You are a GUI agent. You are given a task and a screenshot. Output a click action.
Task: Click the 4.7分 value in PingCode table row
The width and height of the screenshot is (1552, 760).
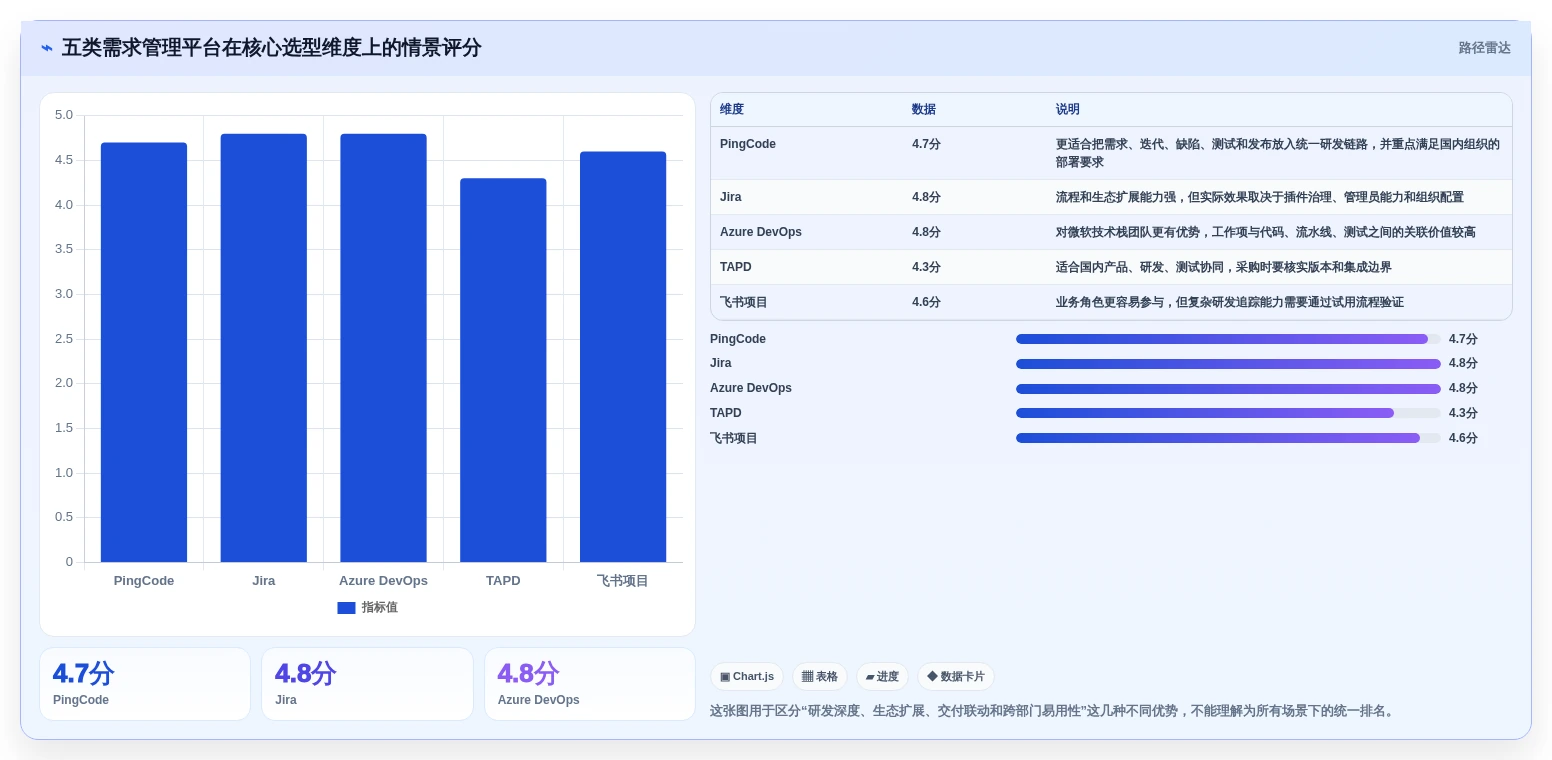[x=926, y=144]
